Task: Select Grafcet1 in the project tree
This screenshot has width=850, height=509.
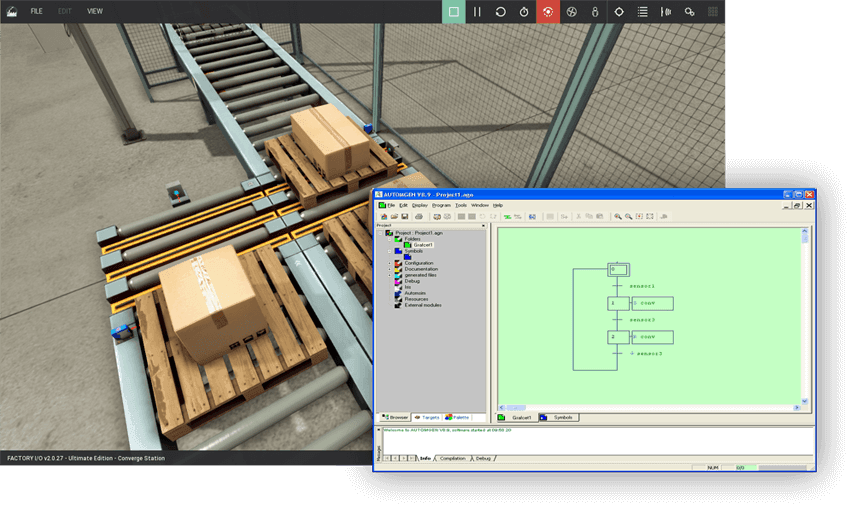Action: (423, 245)
